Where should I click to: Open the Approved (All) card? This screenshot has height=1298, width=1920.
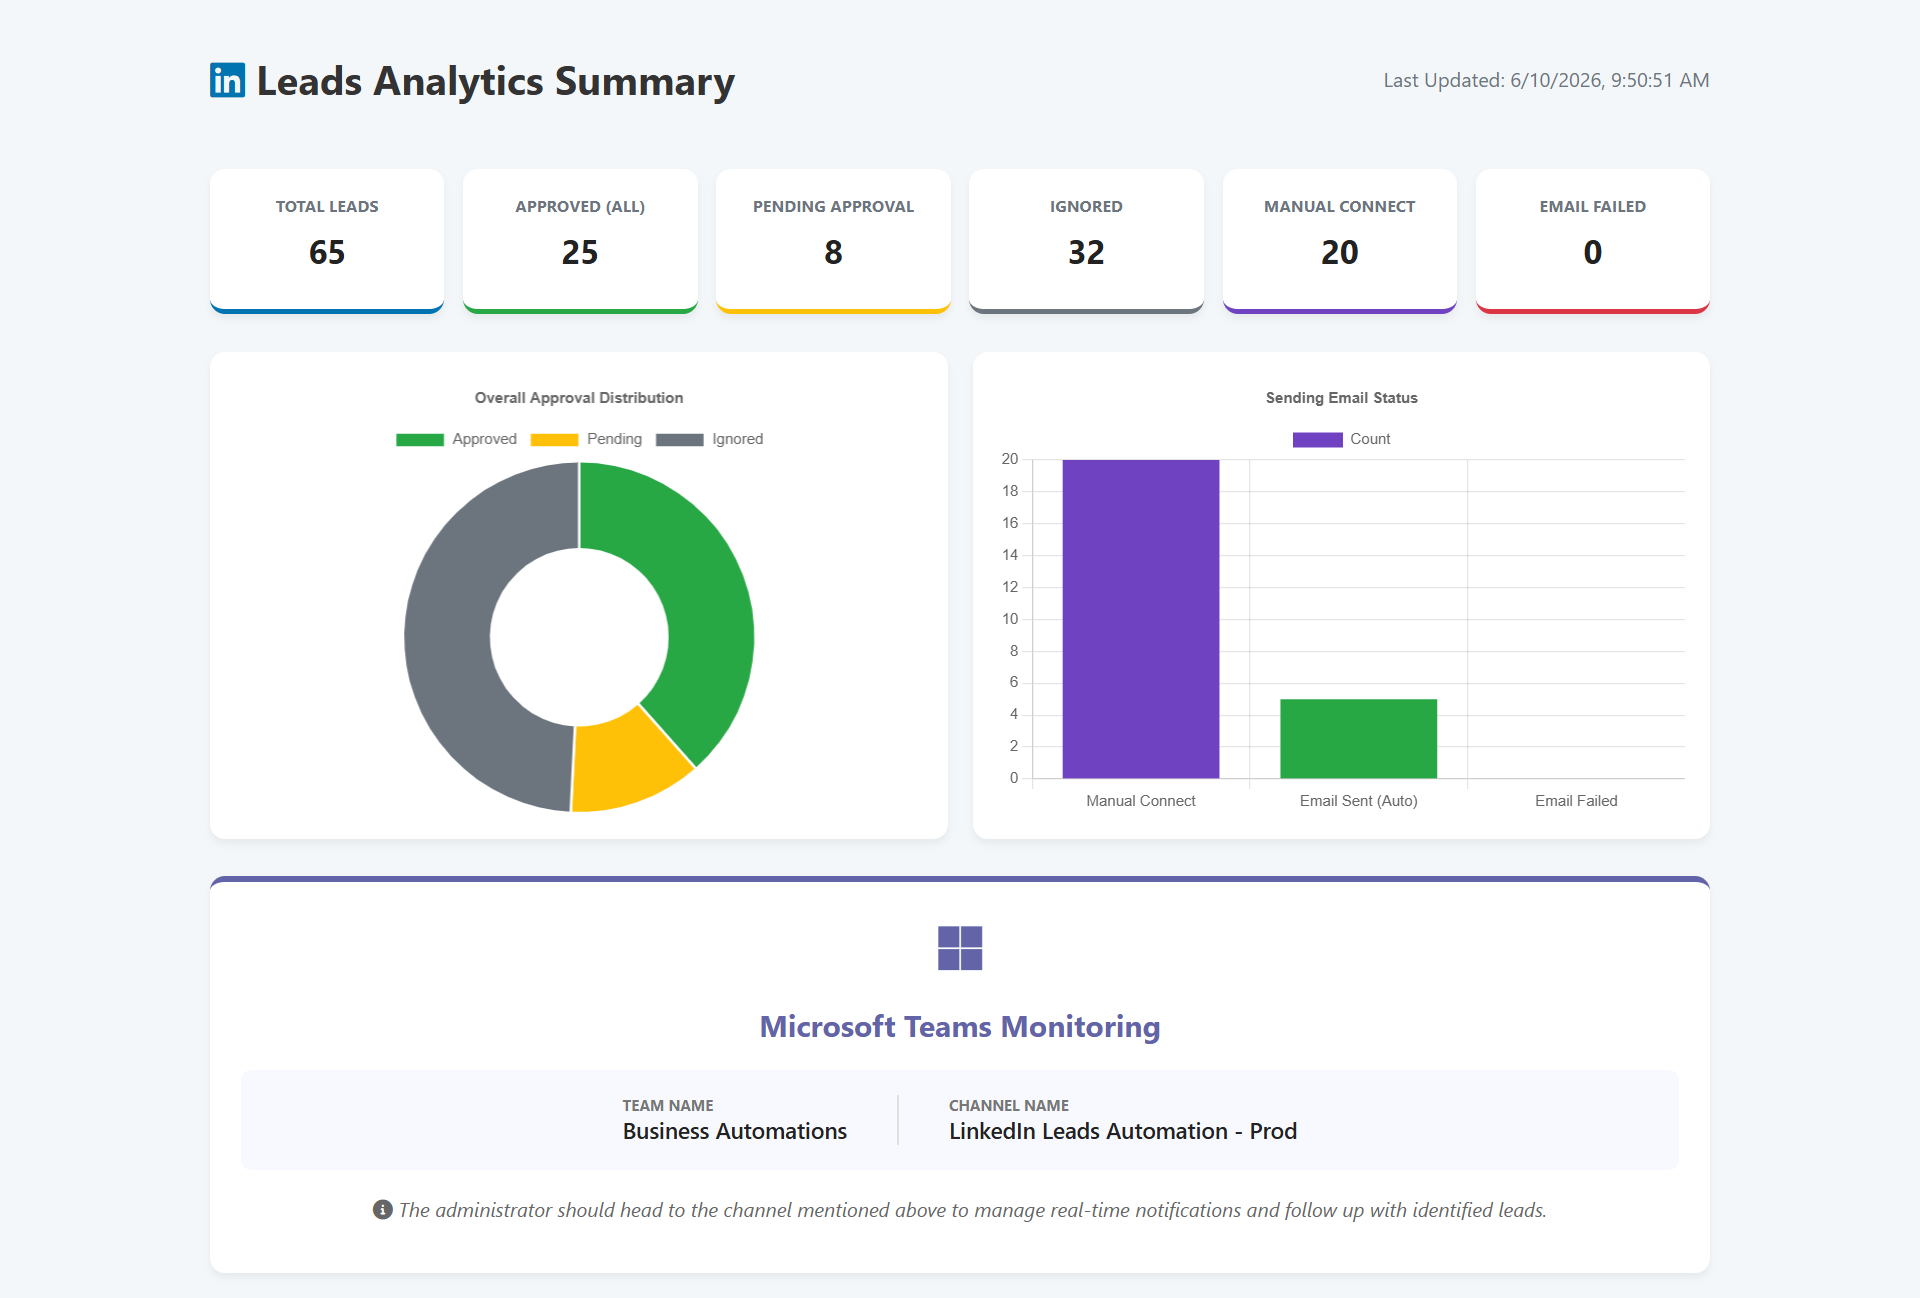coord(580,241)
